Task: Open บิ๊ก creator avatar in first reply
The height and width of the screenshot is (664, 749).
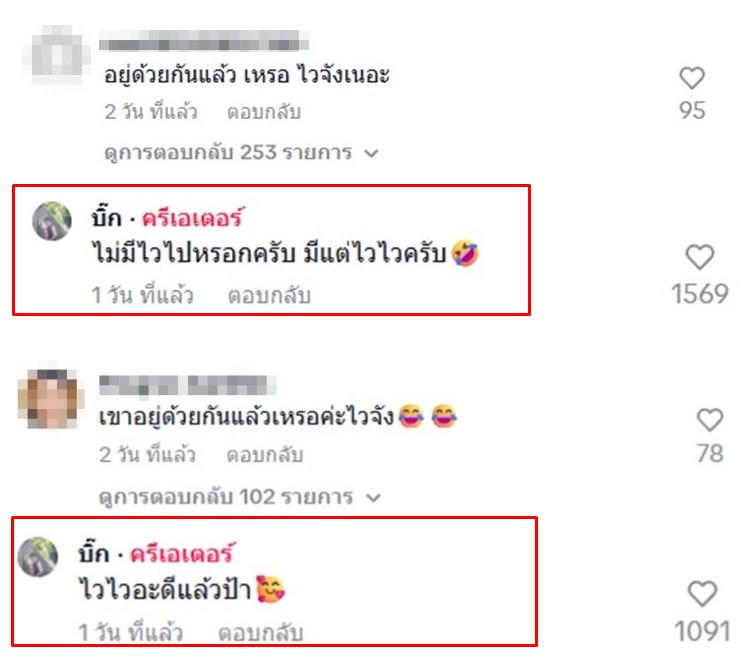Action: (52, 221)
